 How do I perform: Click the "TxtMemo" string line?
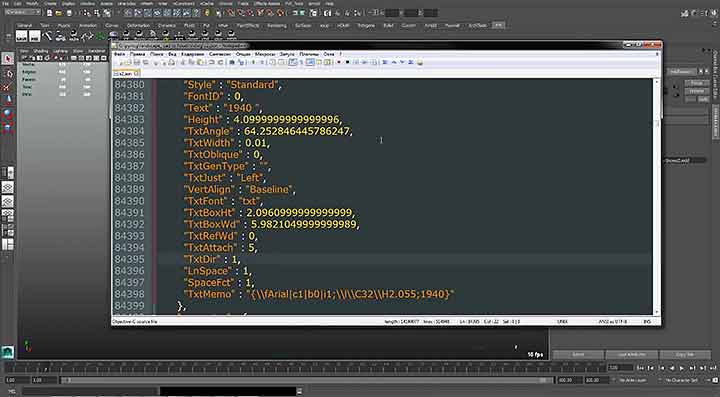point(319,294)
